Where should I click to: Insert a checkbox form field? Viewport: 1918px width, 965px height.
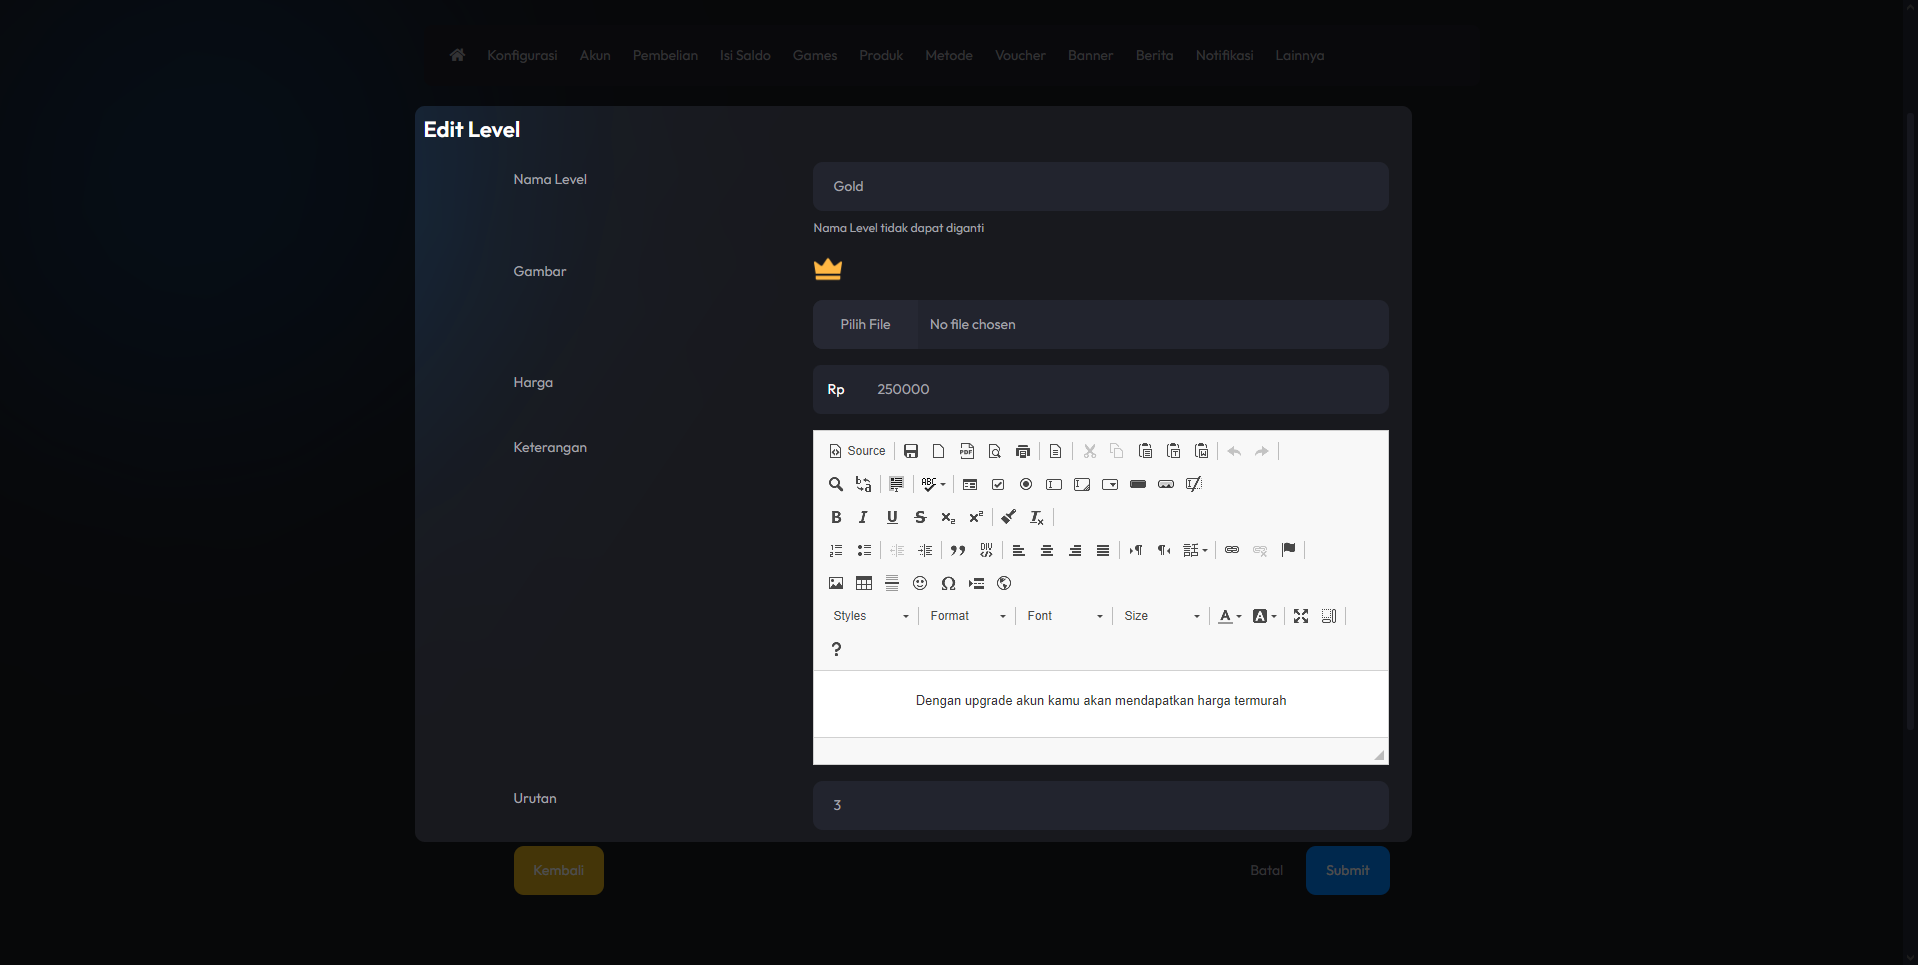(x=998, y=484)
